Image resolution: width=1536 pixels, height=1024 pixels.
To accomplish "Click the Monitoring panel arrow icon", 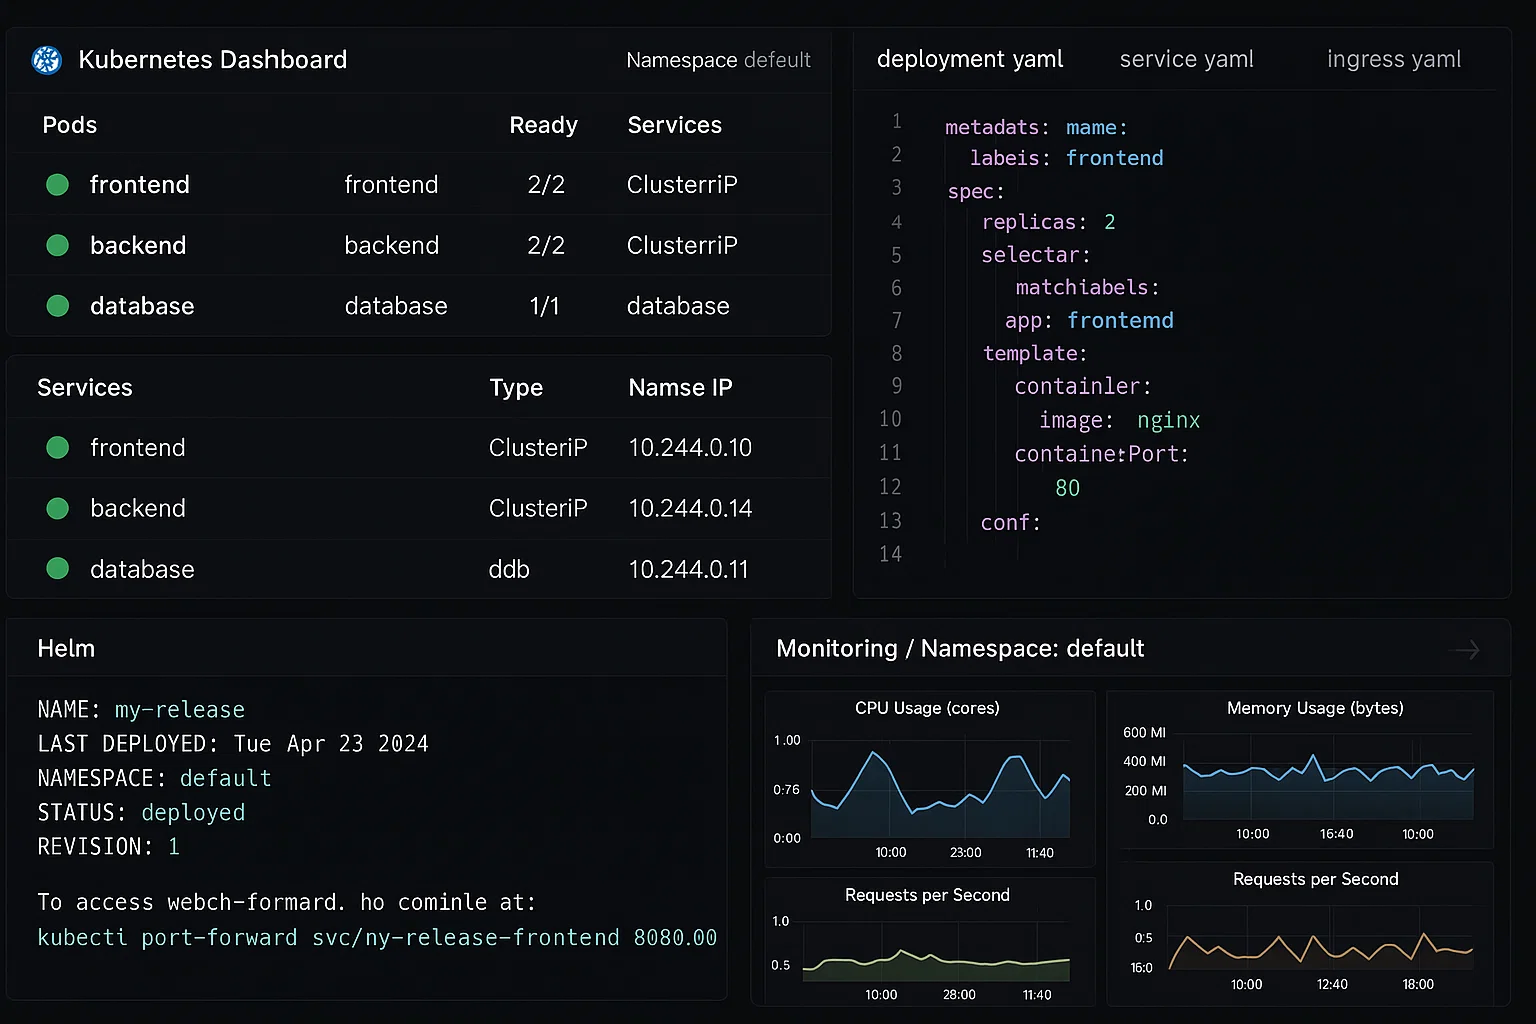I will 1466,650.
